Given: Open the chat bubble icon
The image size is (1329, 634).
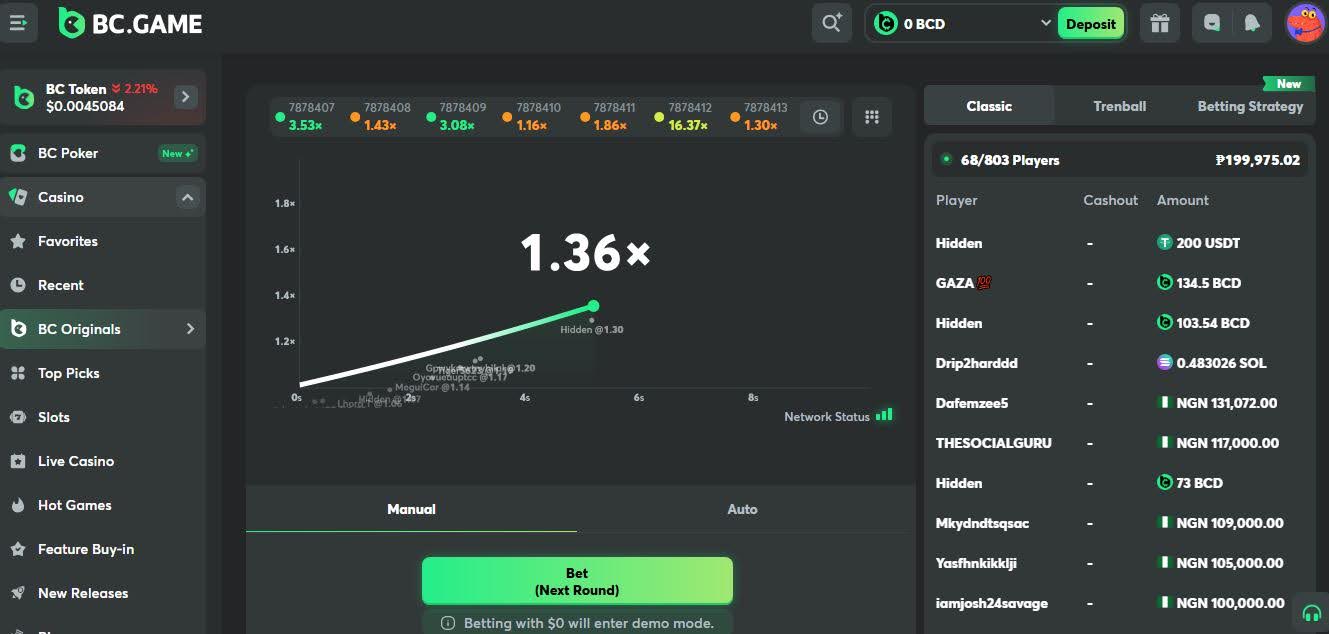Looking at the screenshot, I should point(1212,23).
